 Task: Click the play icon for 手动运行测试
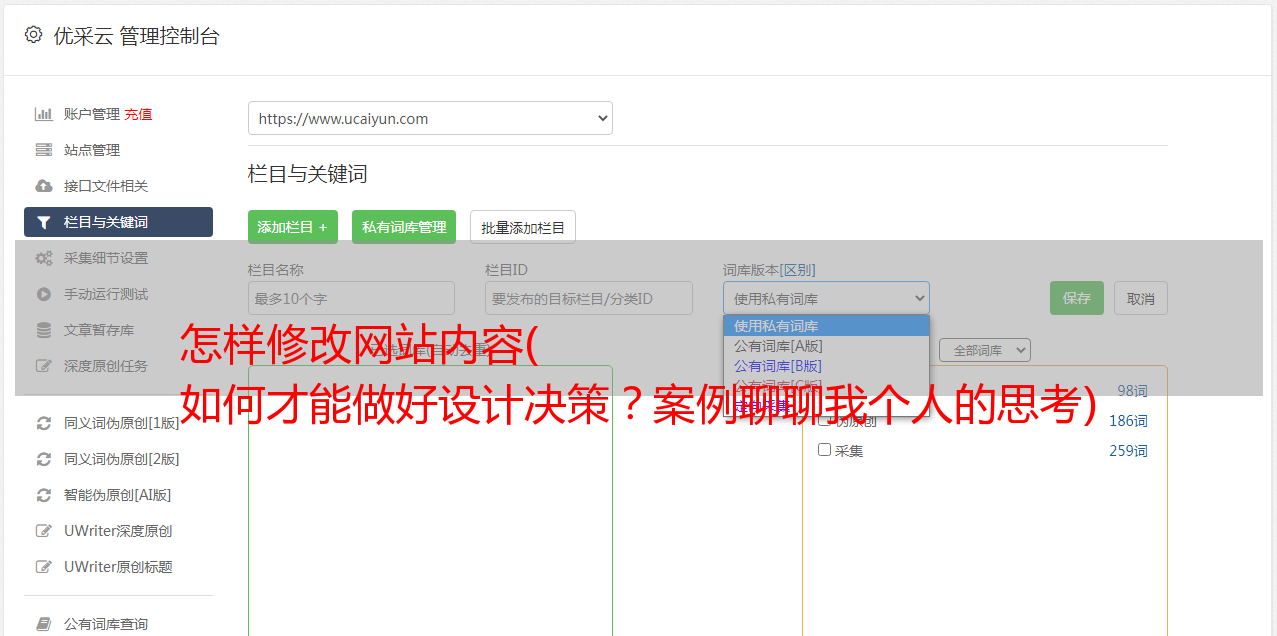coord(44,294)
